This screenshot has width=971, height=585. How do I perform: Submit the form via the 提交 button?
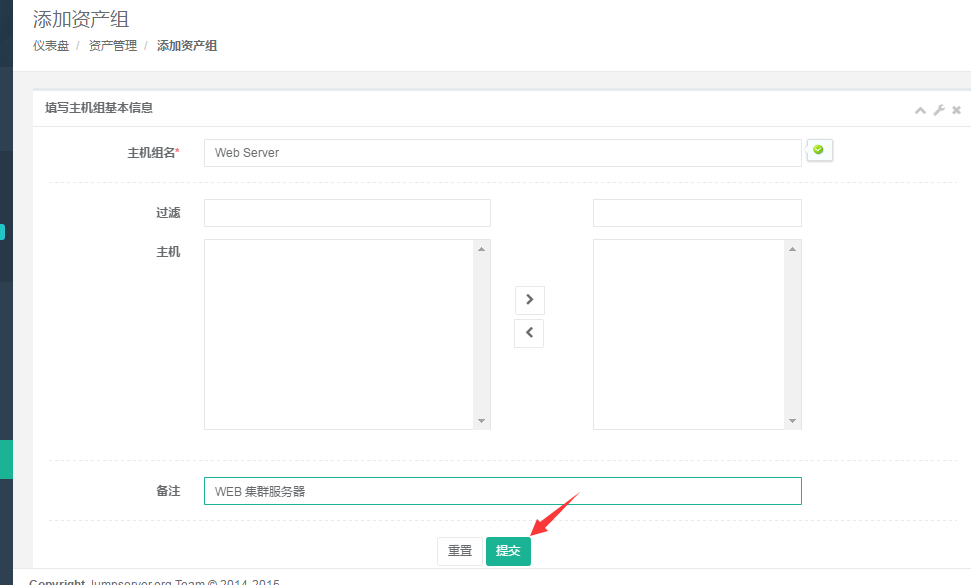coord(508,550)
